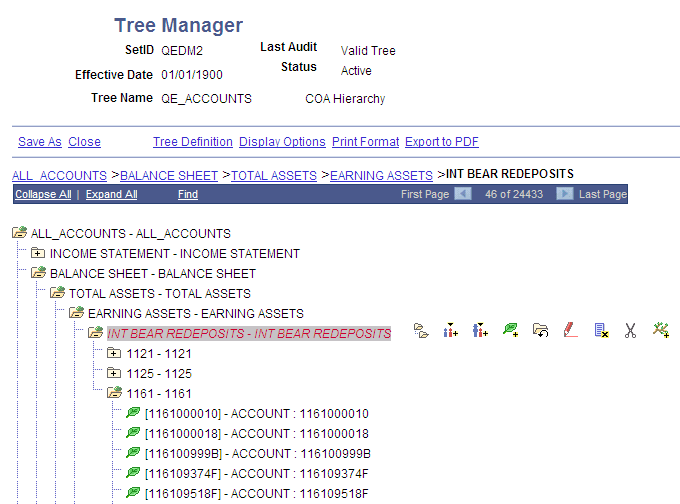Select the [116109374F] - ACCOUNT detail row
Screen dimensions: 680x504
point(257,474)
